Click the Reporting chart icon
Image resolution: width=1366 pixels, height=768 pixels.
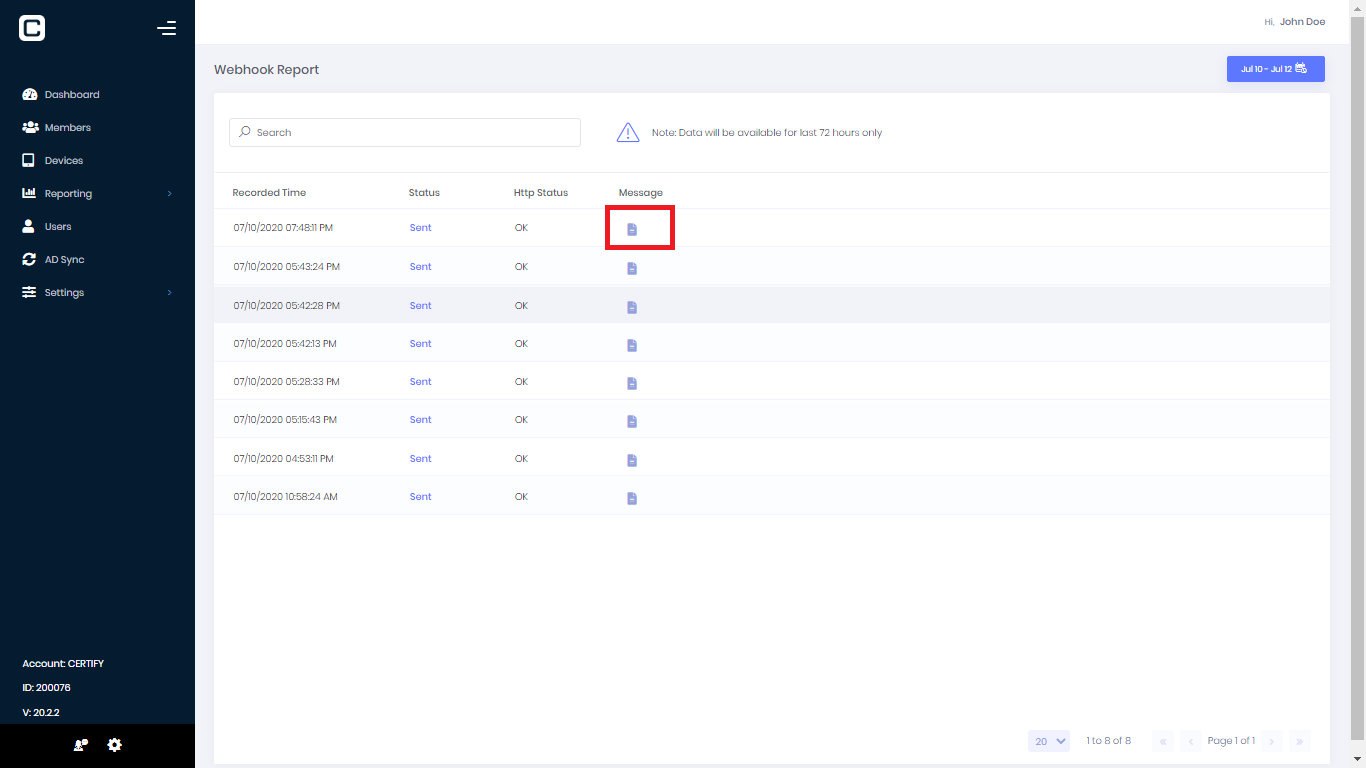(x=29, y=193)
